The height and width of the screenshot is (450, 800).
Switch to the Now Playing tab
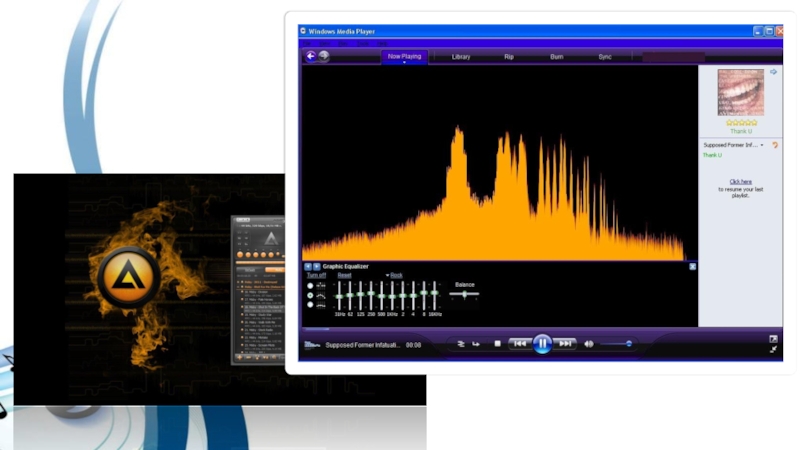click(404, 56)
